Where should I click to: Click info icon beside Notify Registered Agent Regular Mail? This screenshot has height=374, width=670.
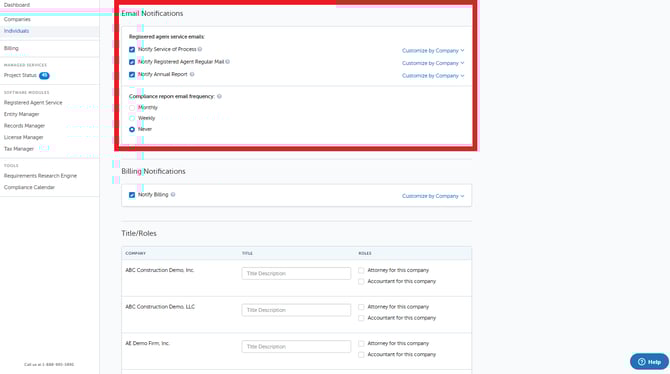(228, 62)
